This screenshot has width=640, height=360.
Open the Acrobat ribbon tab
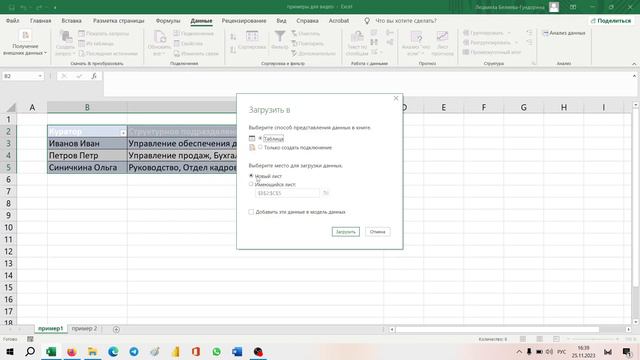coord(339,20)
